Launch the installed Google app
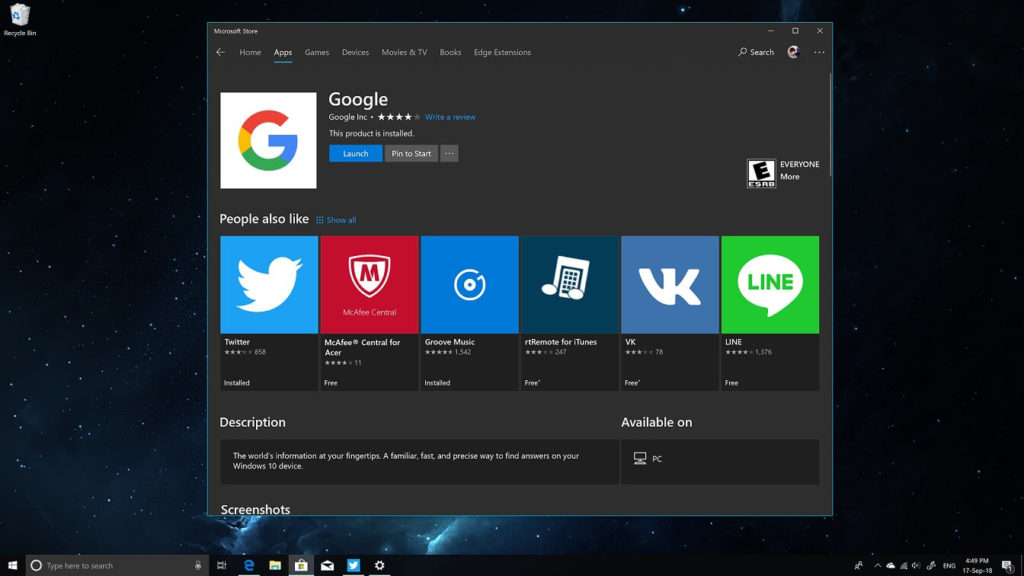This screenshot has height=576, width=1024. point(355,153)
